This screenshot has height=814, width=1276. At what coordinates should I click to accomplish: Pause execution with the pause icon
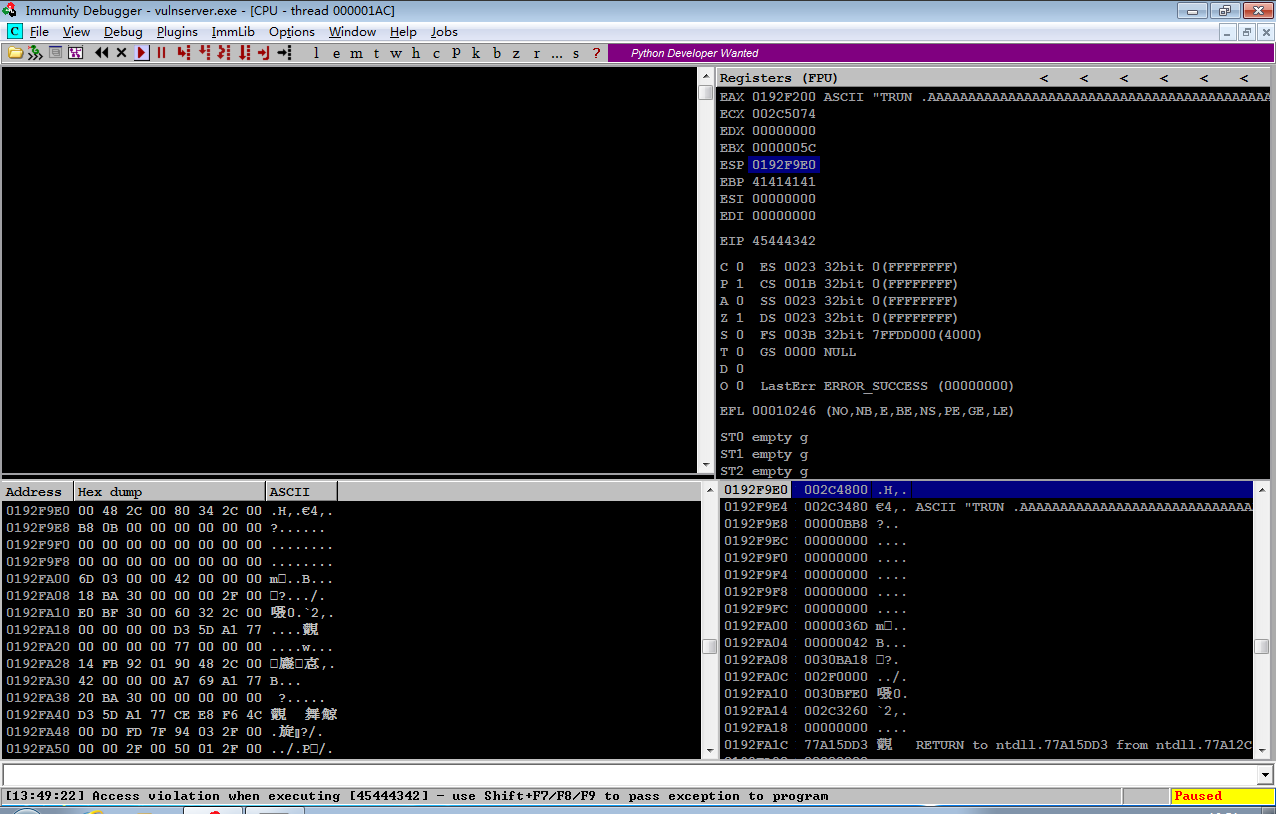point(161,53)
